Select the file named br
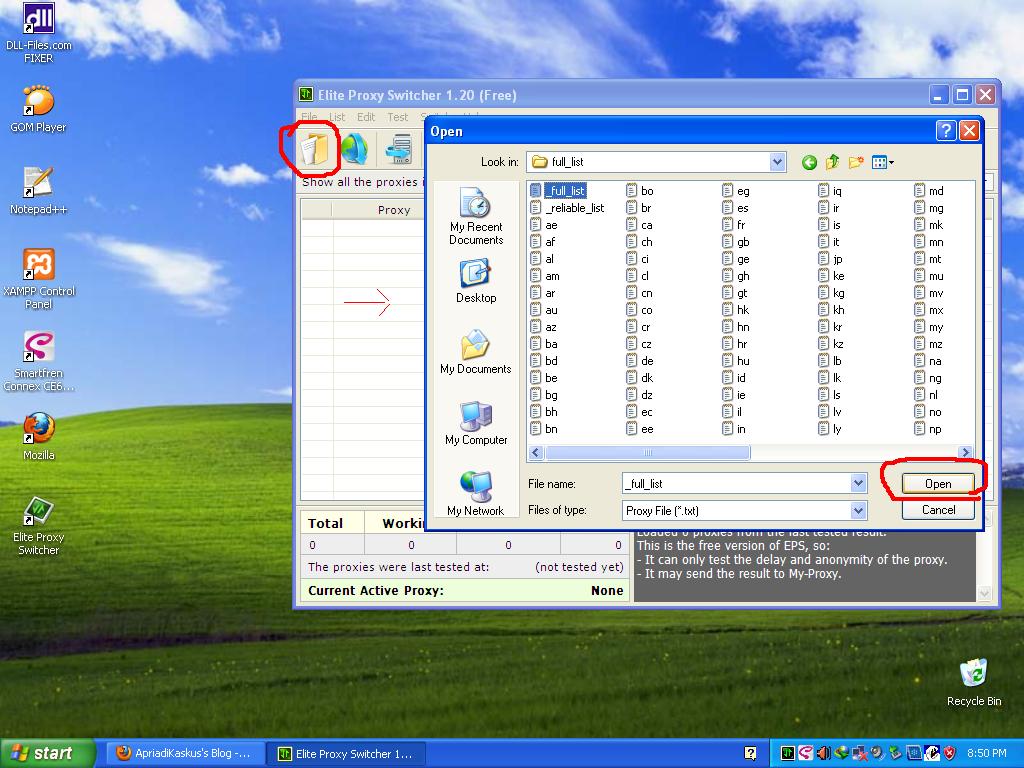The image size is (1024, 768). pos(639,208)
